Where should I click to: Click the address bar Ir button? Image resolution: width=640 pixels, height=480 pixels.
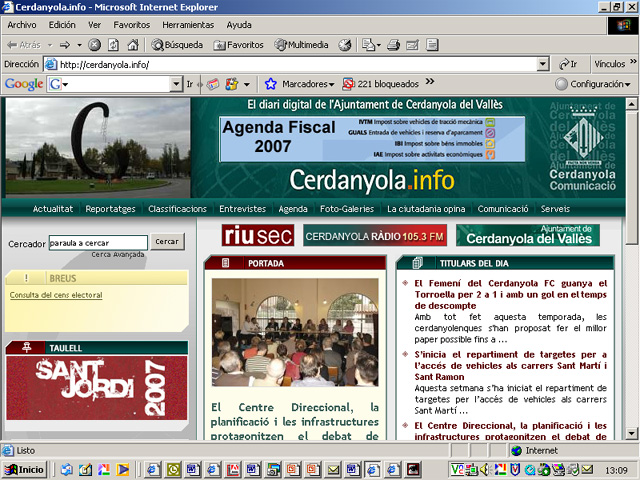click(x=569, y=64)
